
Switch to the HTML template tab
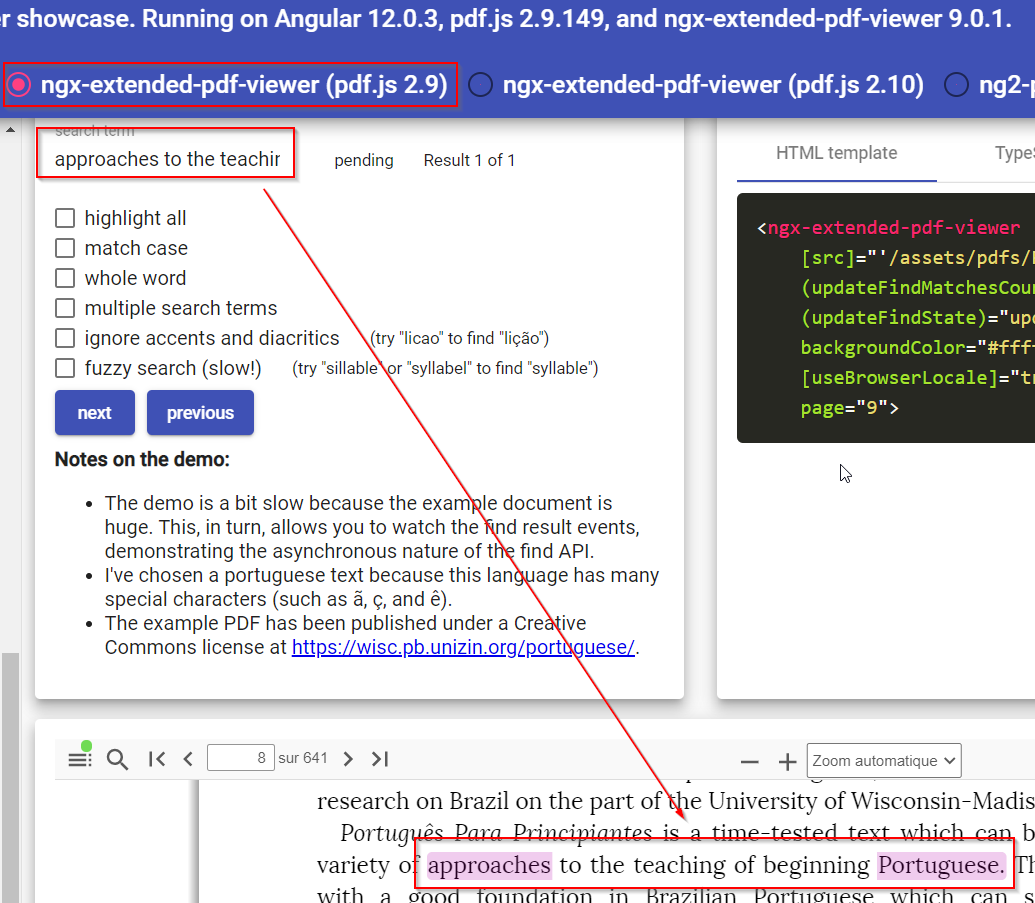click(x=836, y=153)
